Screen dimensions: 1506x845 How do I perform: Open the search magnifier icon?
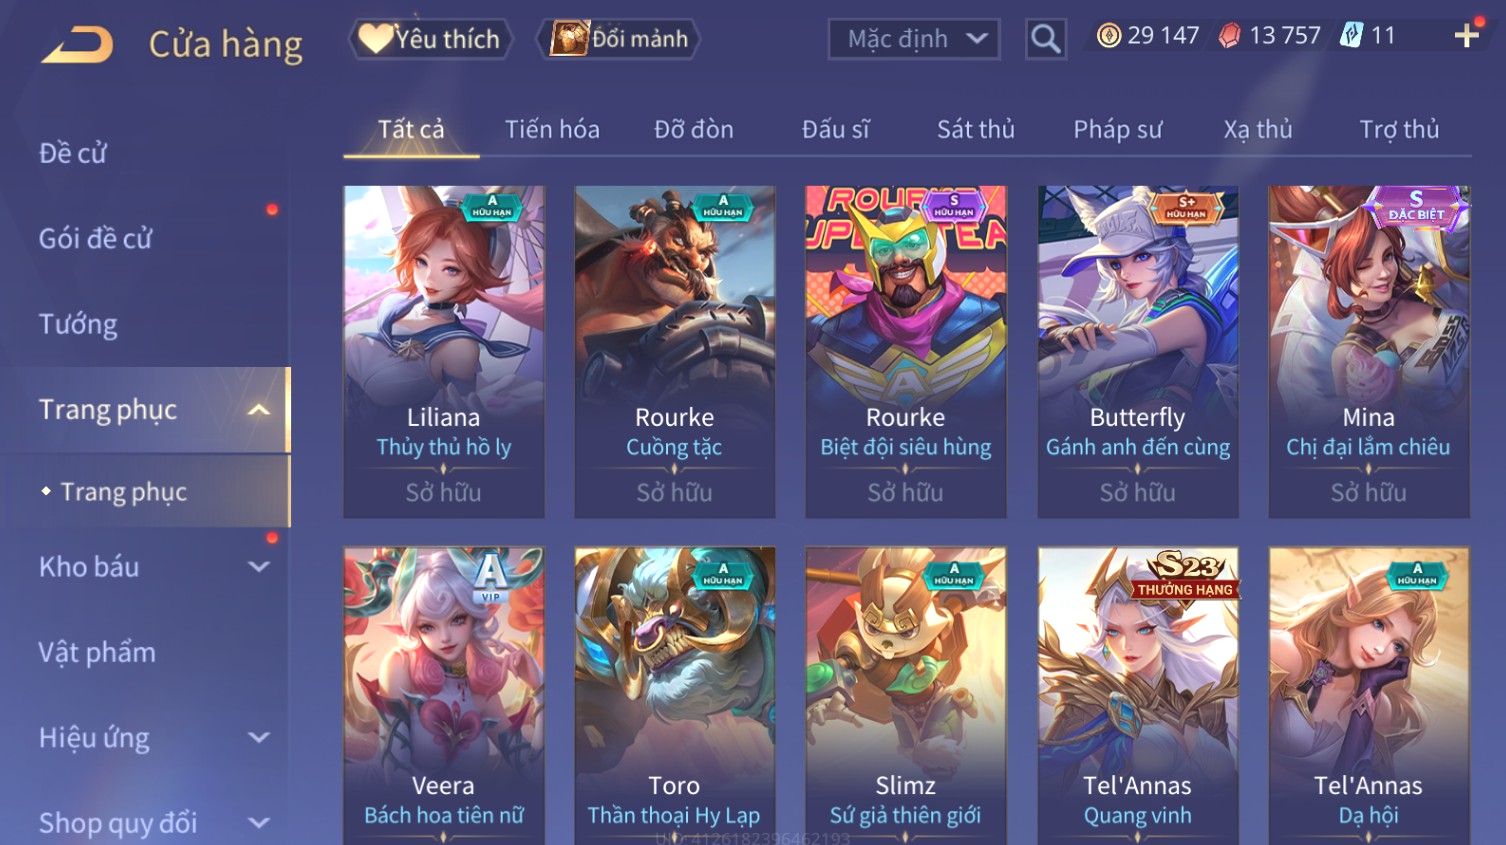tap(1046, 39)
